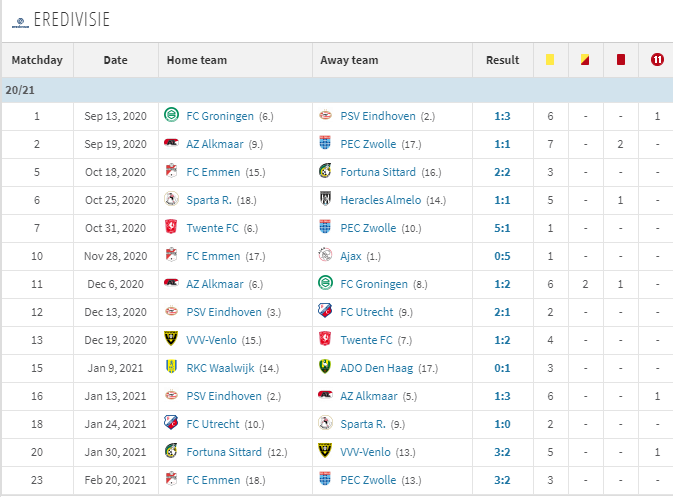Image resolution: width=673 pixels, height=497 pixels.
Task: Click the red penalty '11' header icon
Action: 657,60
